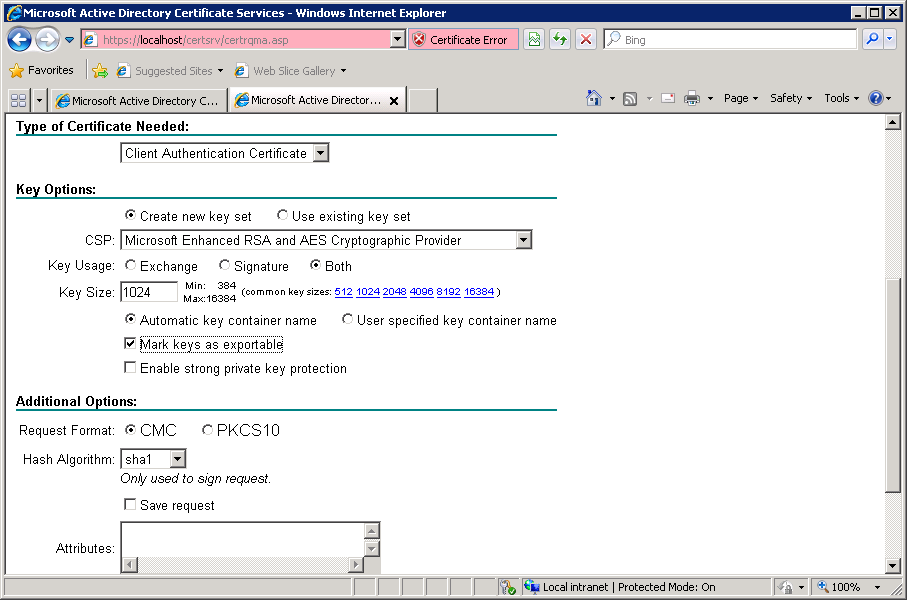Viewport: 907px width, 600px height.
Task: Open the Page menu
Action: (740, 98)
